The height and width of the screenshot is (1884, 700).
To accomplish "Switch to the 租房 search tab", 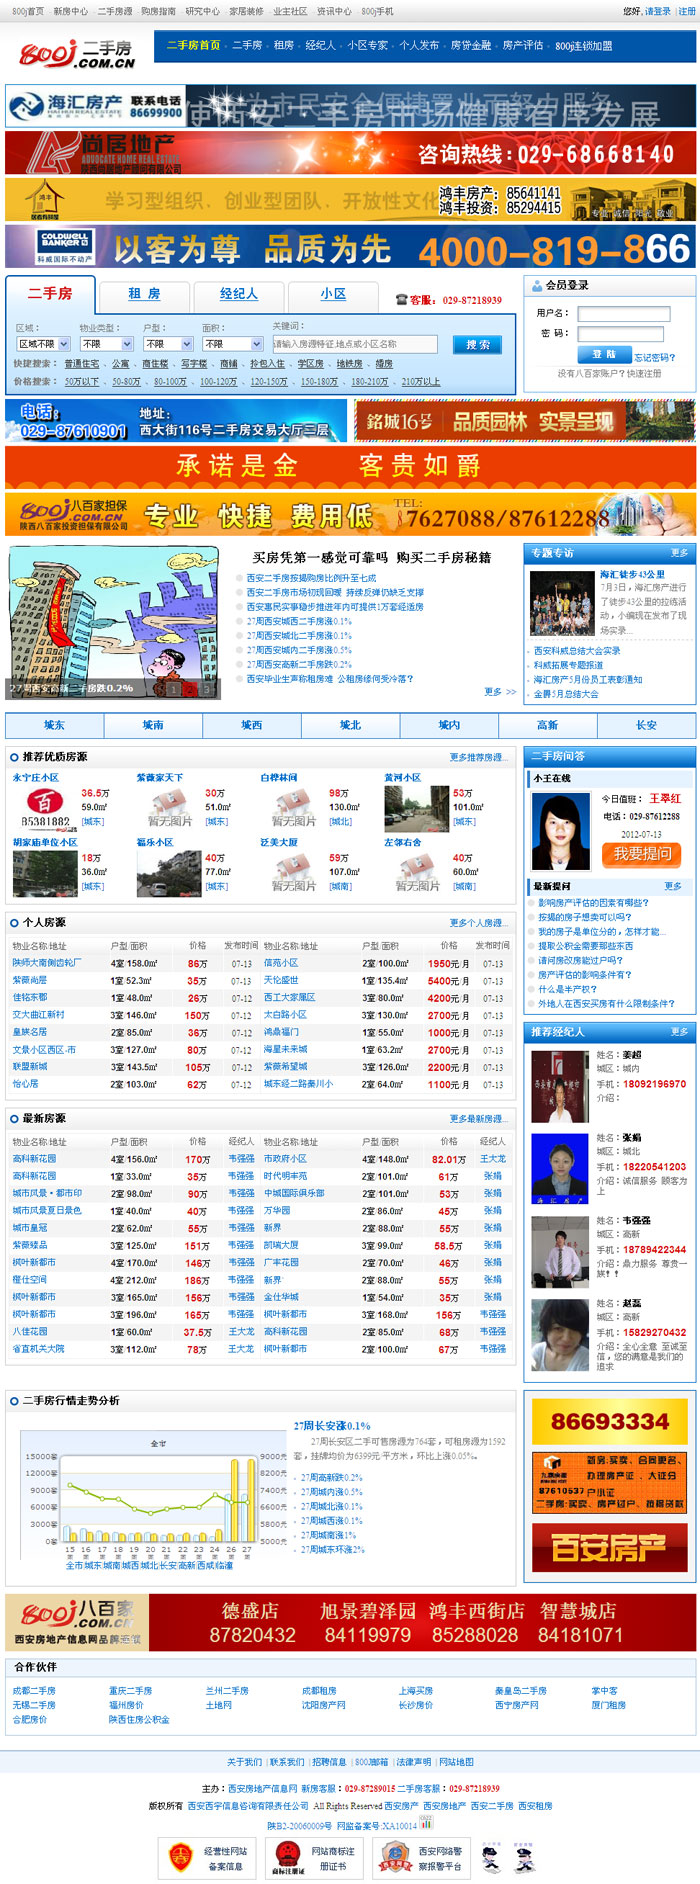I will [x=144, y=294].
